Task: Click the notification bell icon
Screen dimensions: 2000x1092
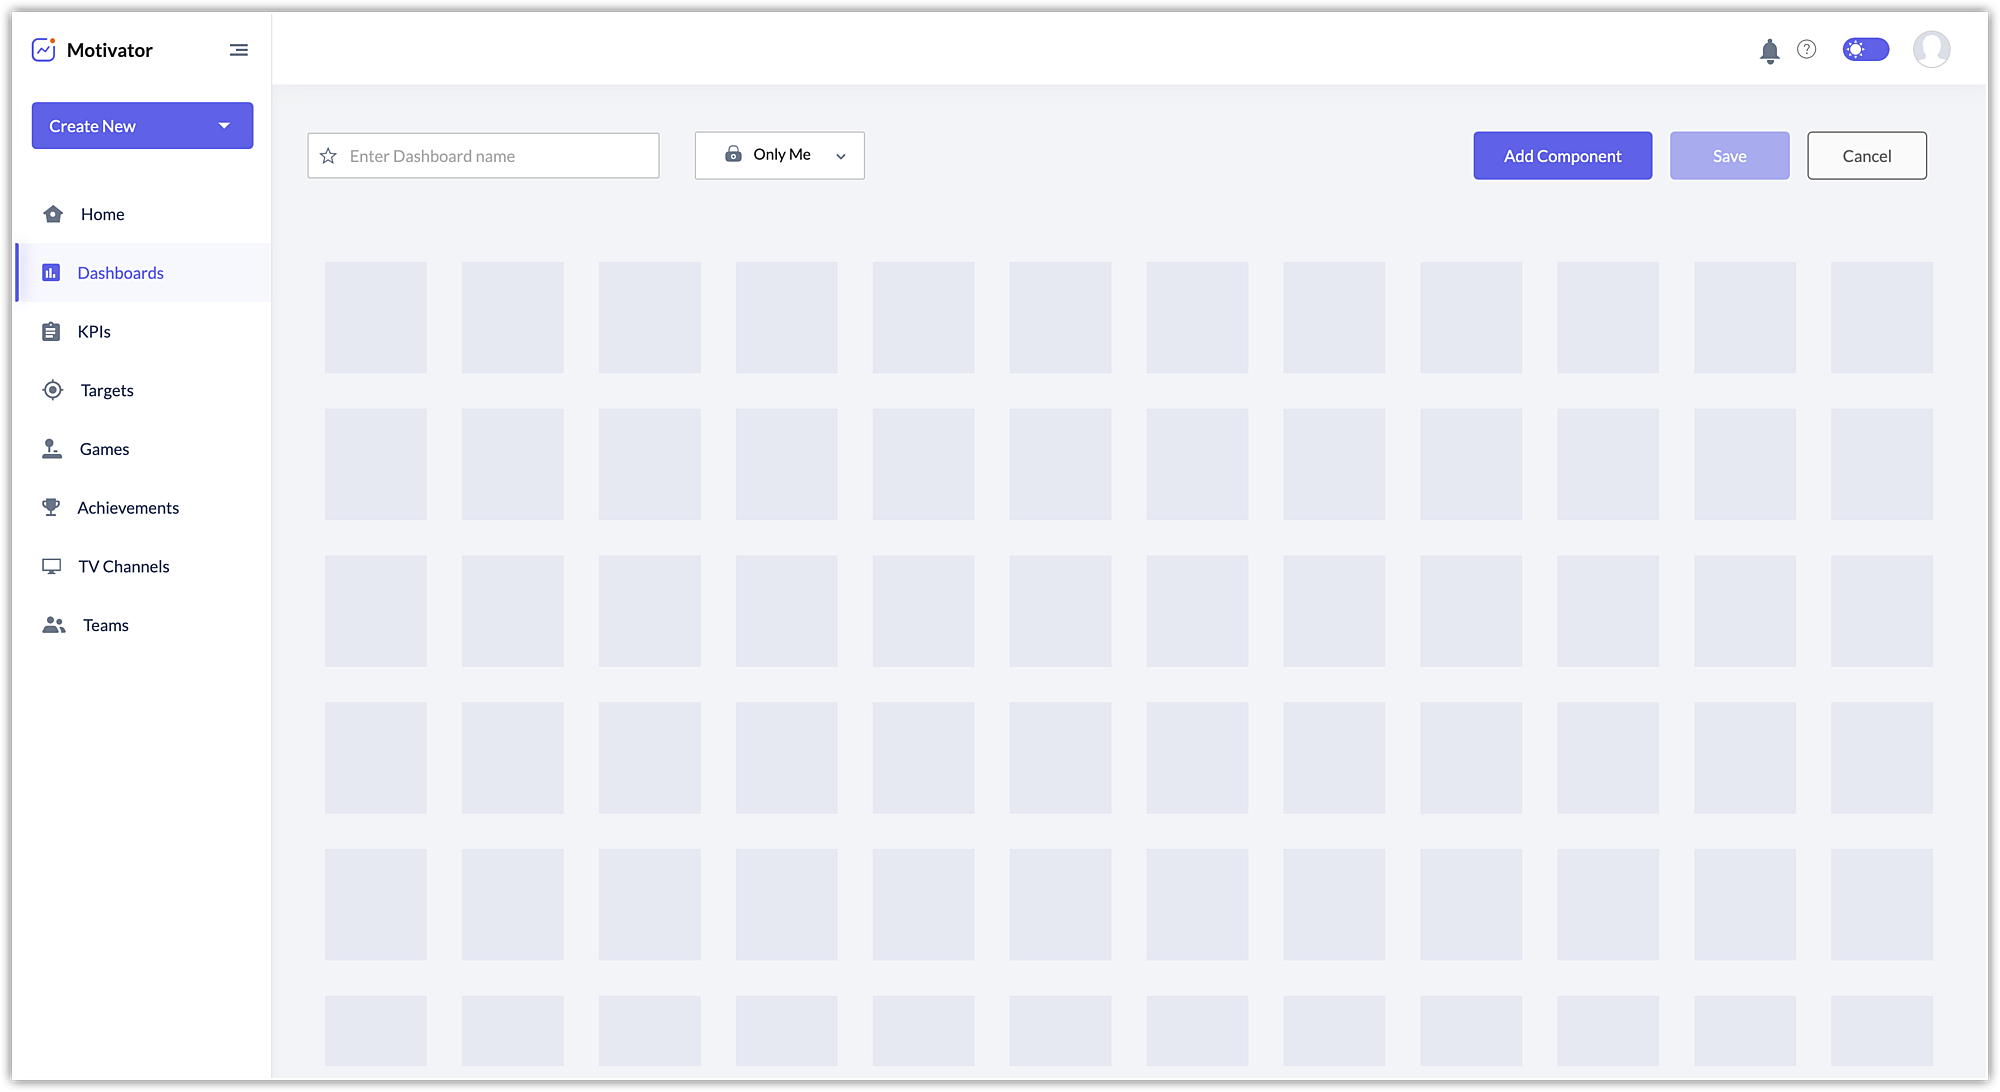Action: coord(1769,51)
